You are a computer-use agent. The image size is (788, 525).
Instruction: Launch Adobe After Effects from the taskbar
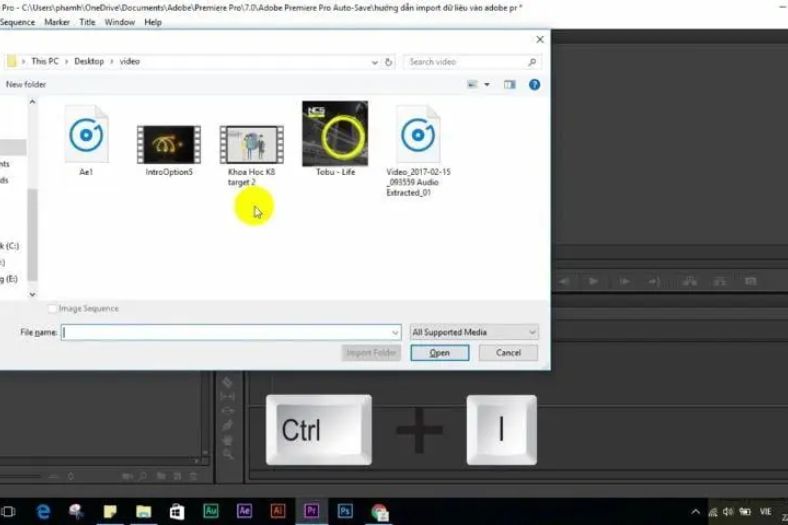[x=244, y=511]
